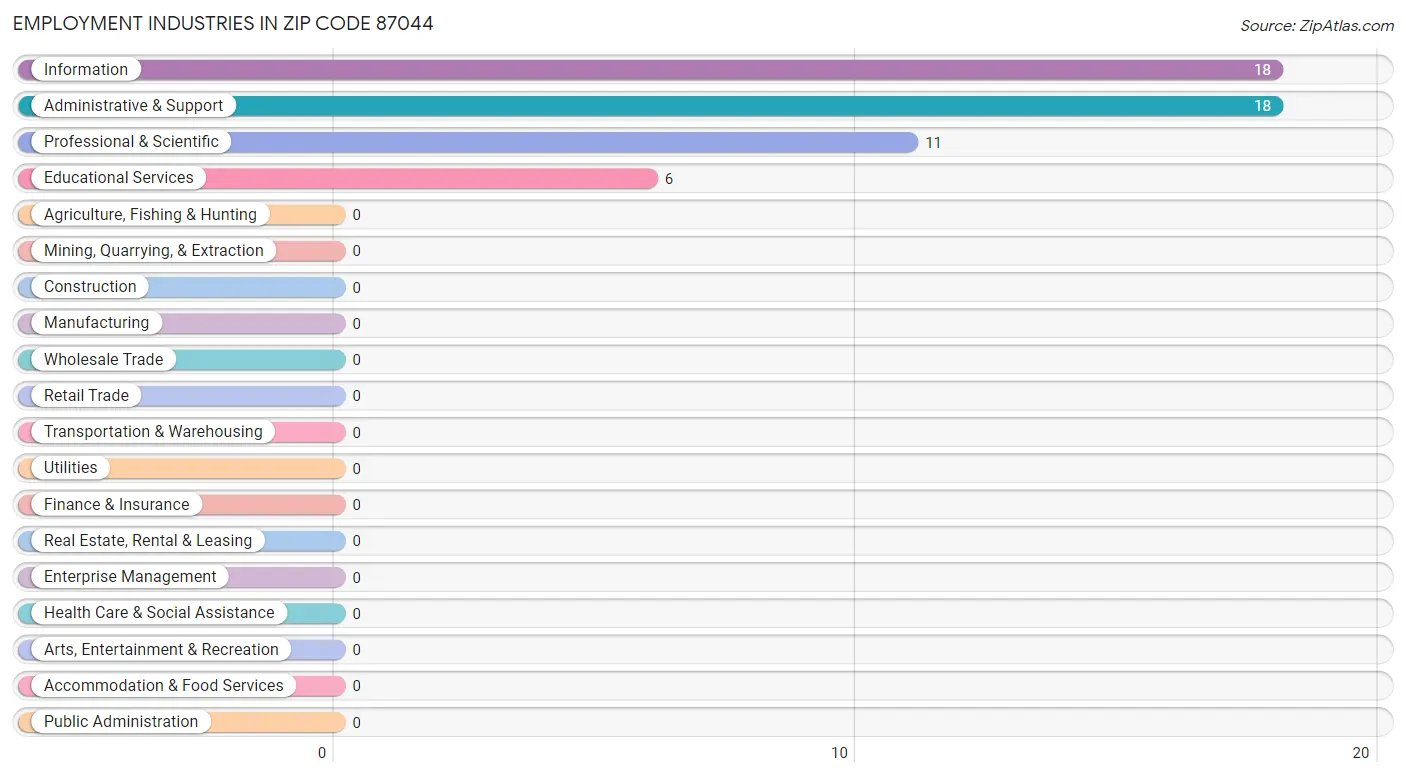
Task: Select the Administrative & Support label
Action: tap(133, 106)
